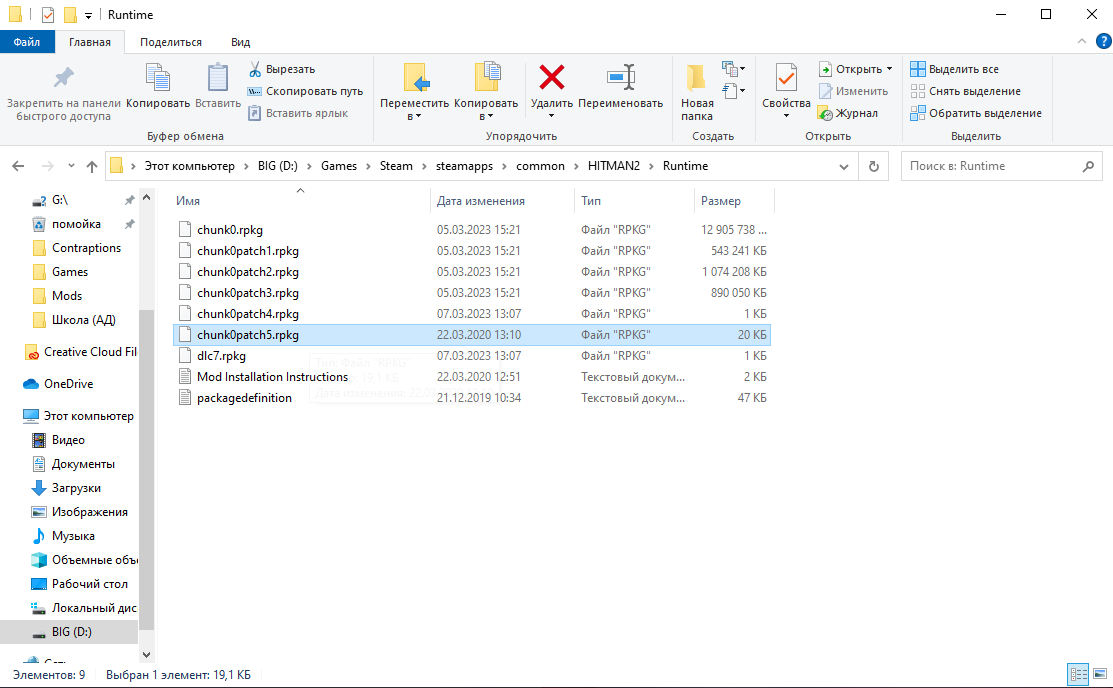Click the Cut (Вырезать) scissors icon
This screenshot has width=1113, height=688.
coord(255,69)
